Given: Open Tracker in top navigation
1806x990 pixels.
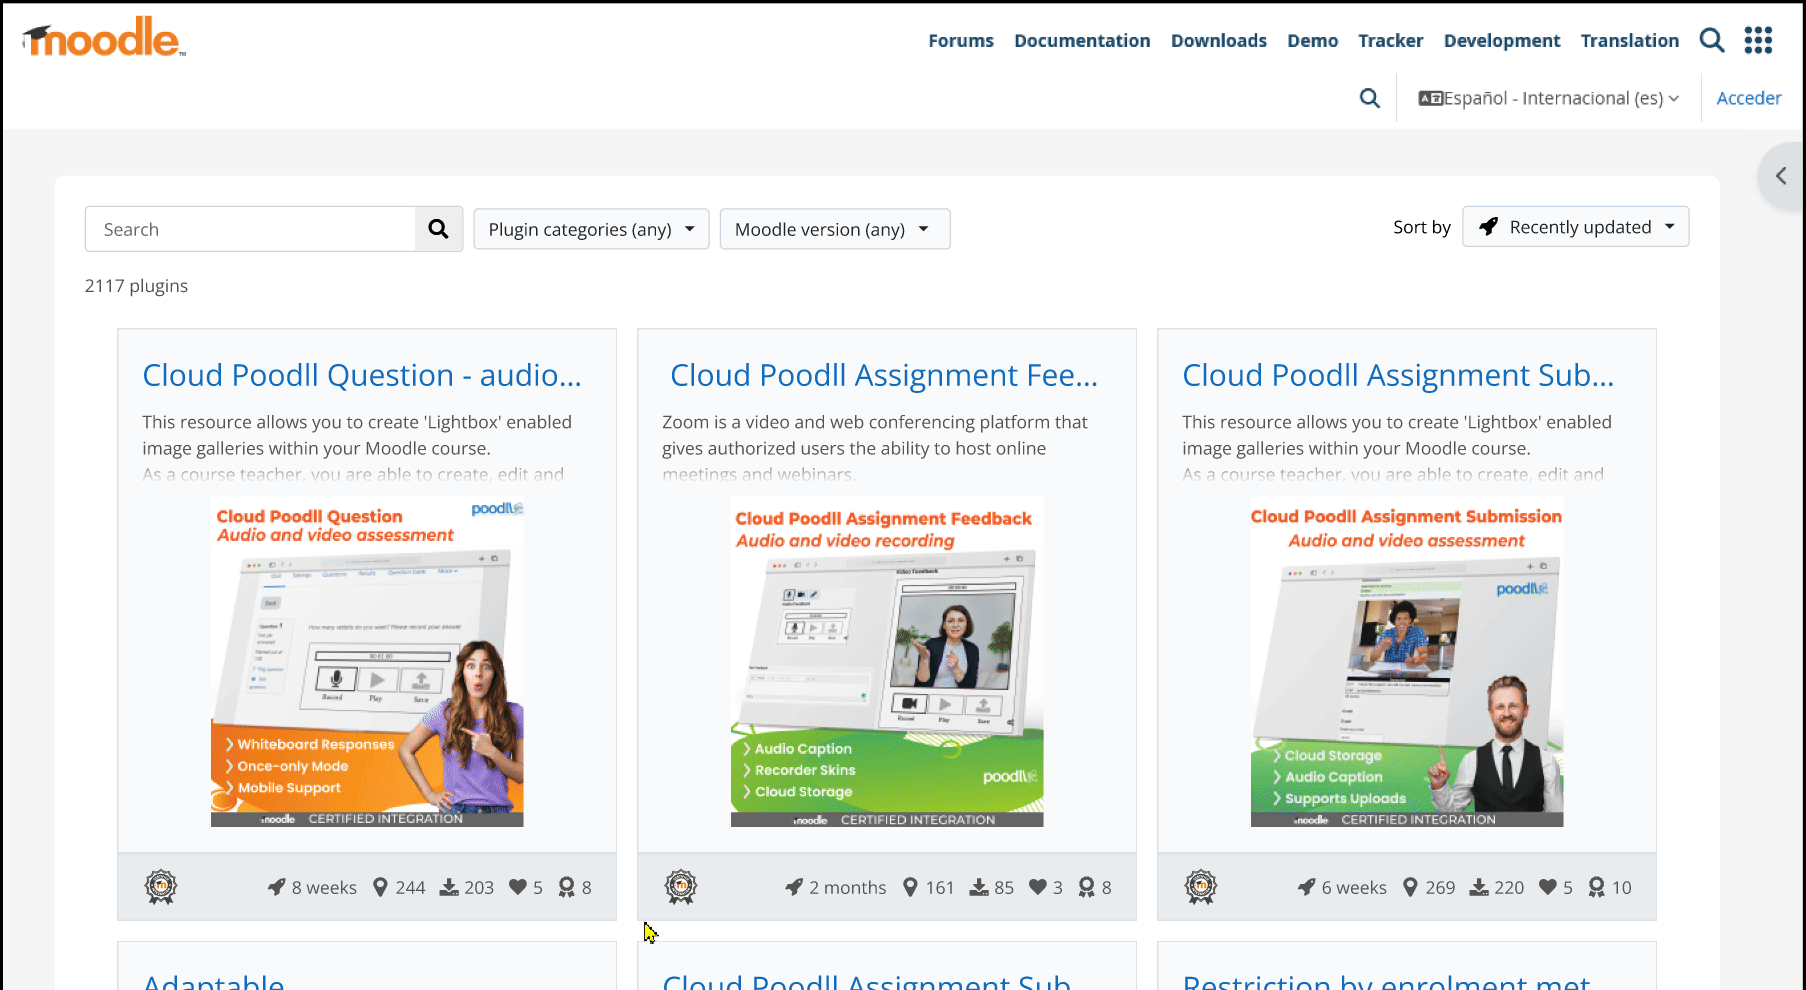Looking at the screenshot, I should (1391, 41).
